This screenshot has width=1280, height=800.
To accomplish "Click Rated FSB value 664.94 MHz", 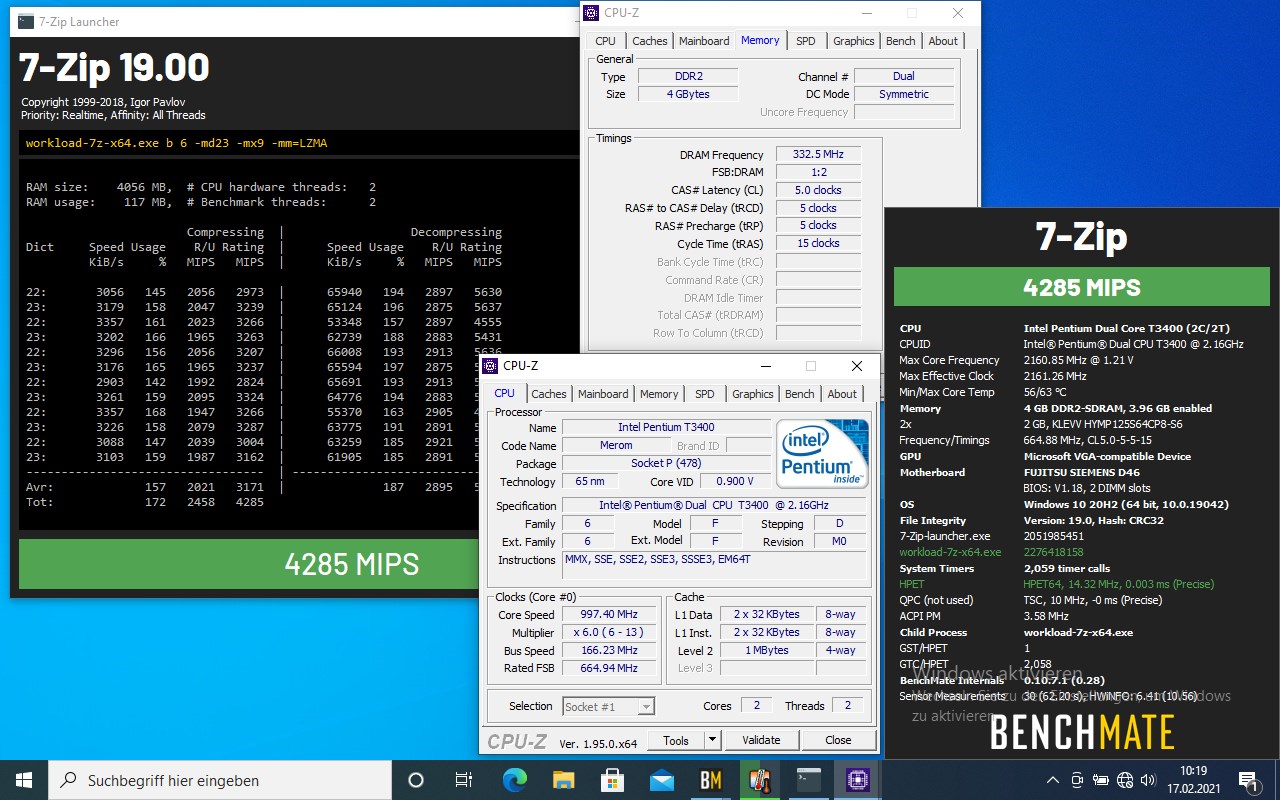I will click(608, 668).
